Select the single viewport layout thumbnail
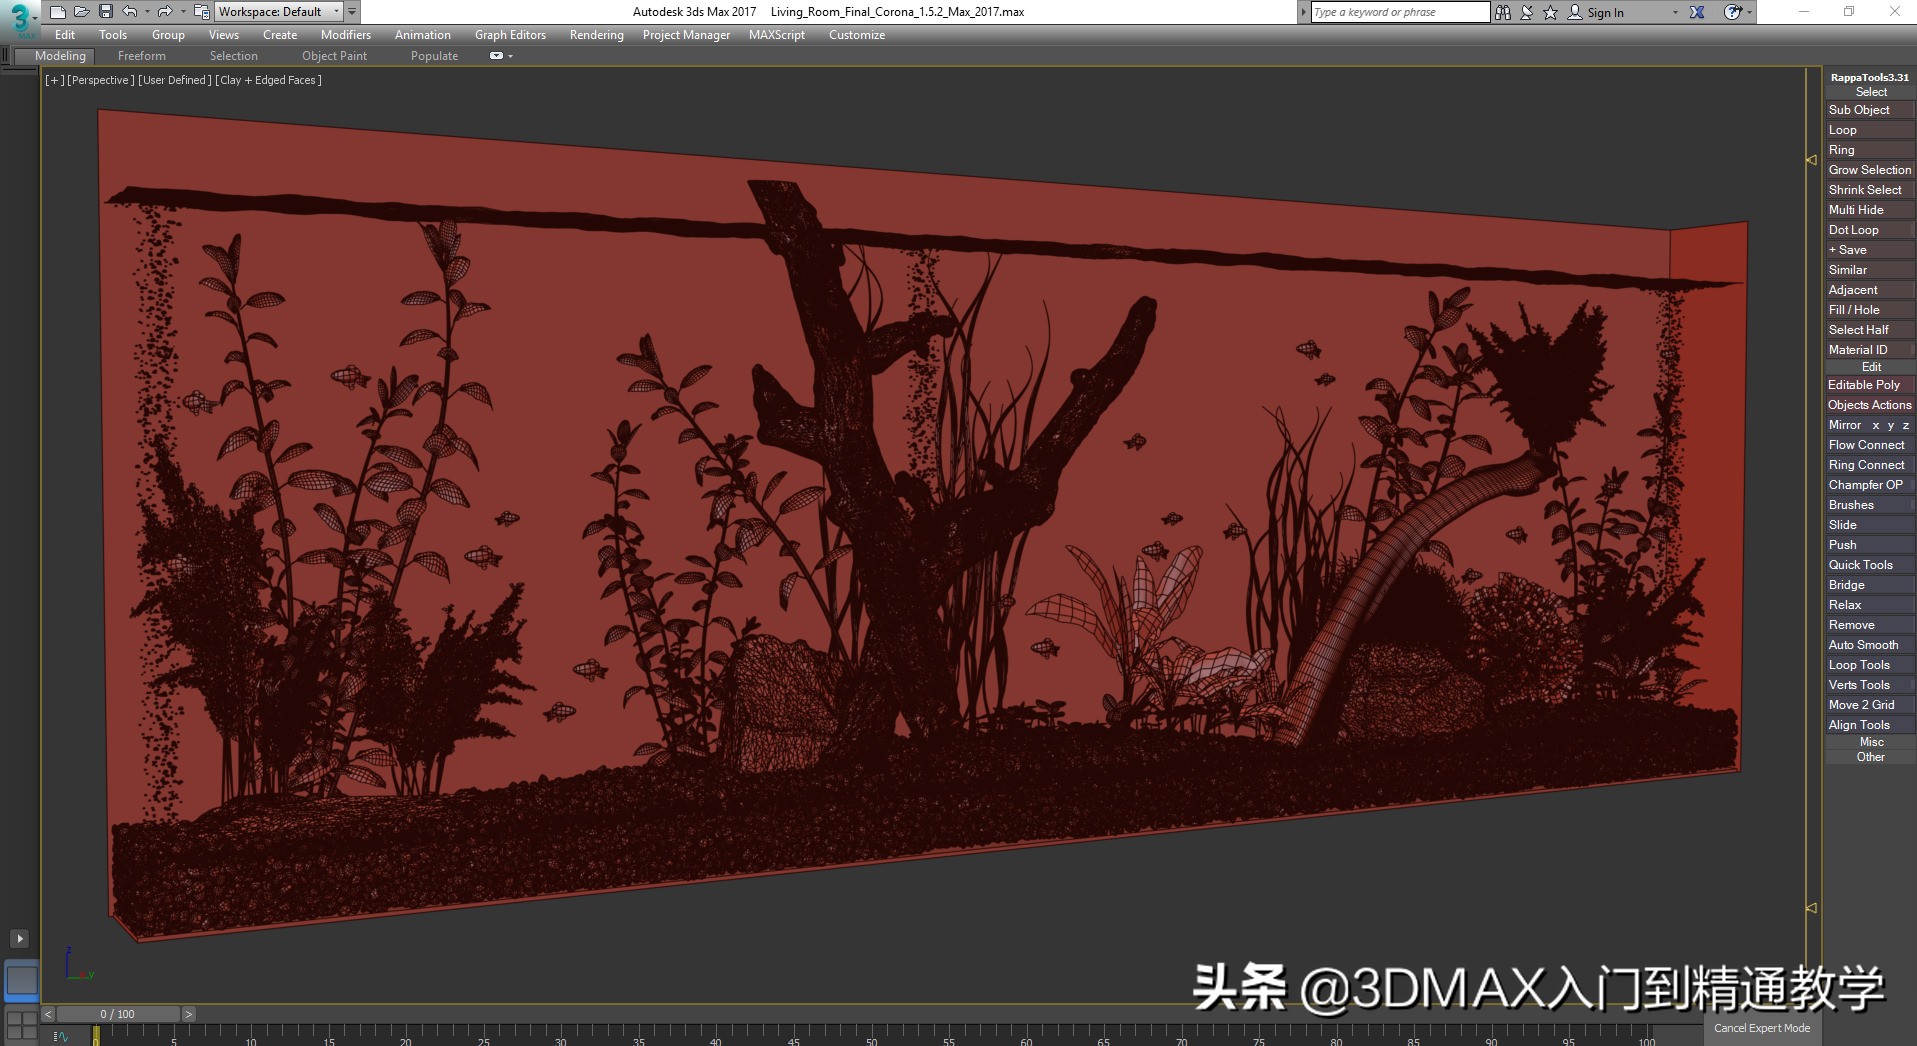Viewport: 1917px width, 1046px height. point(21,981)
